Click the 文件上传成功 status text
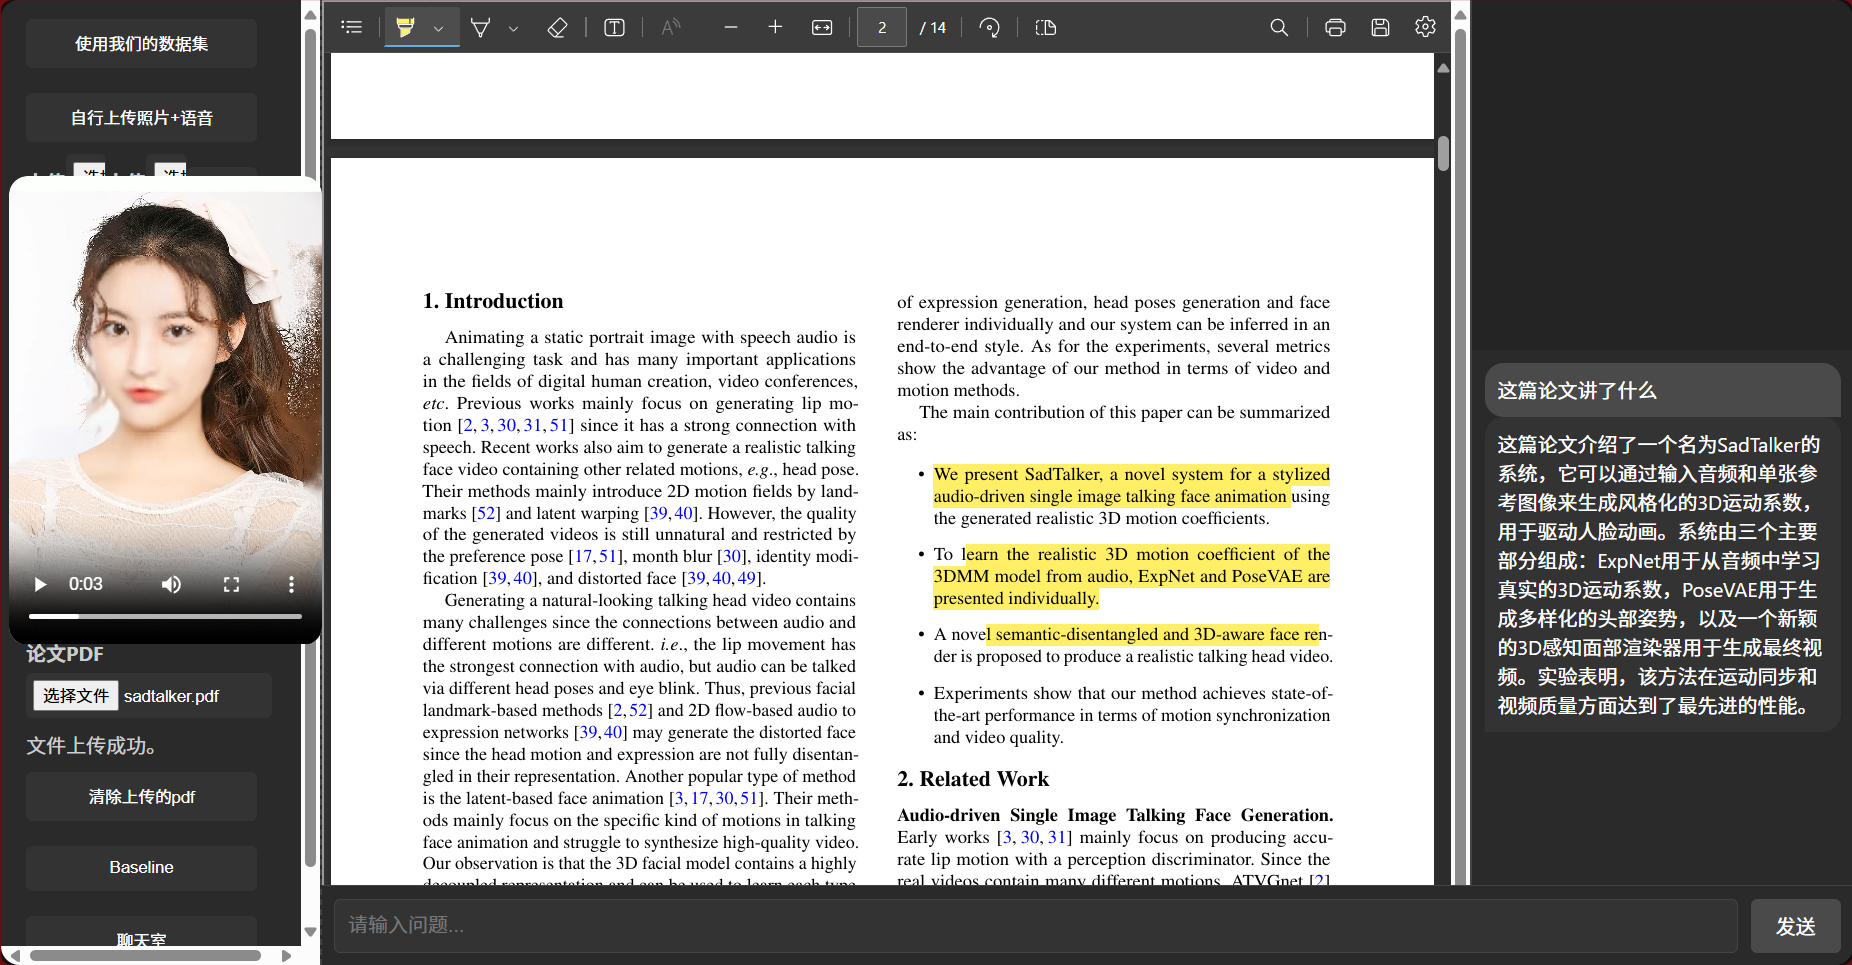 coord(91,746)
